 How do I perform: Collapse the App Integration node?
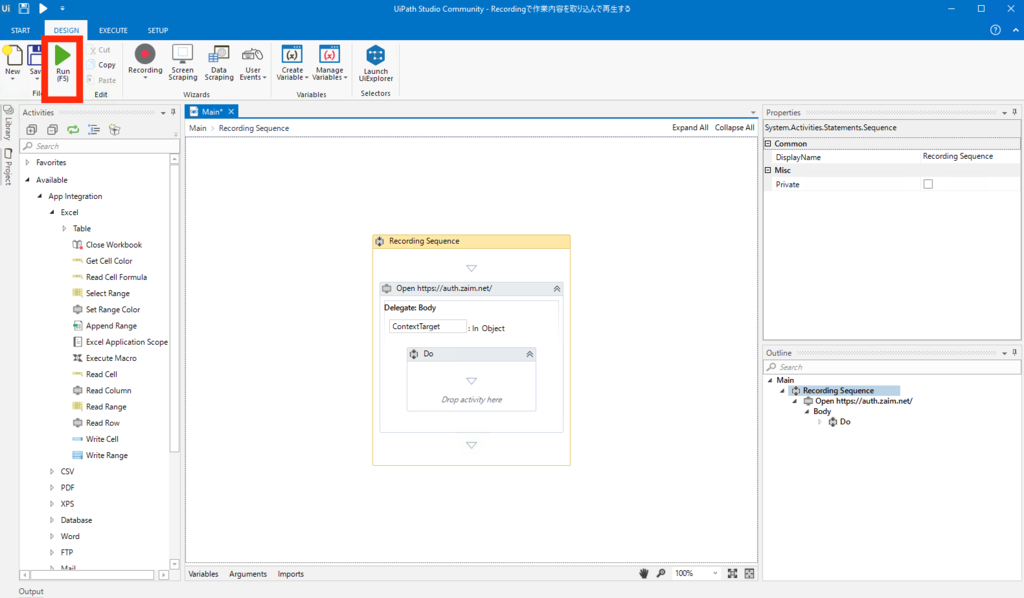point(40,196)
